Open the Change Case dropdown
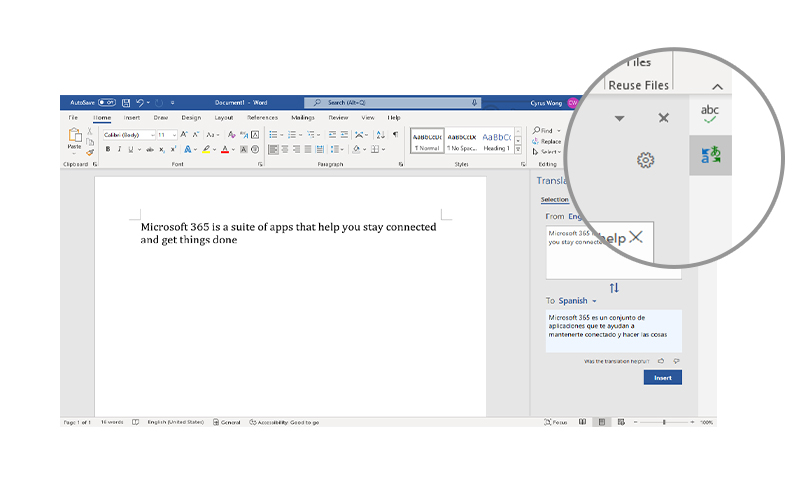Image resolution: width=800 pixels, height=500 pixels. click(x=212, y=135)
